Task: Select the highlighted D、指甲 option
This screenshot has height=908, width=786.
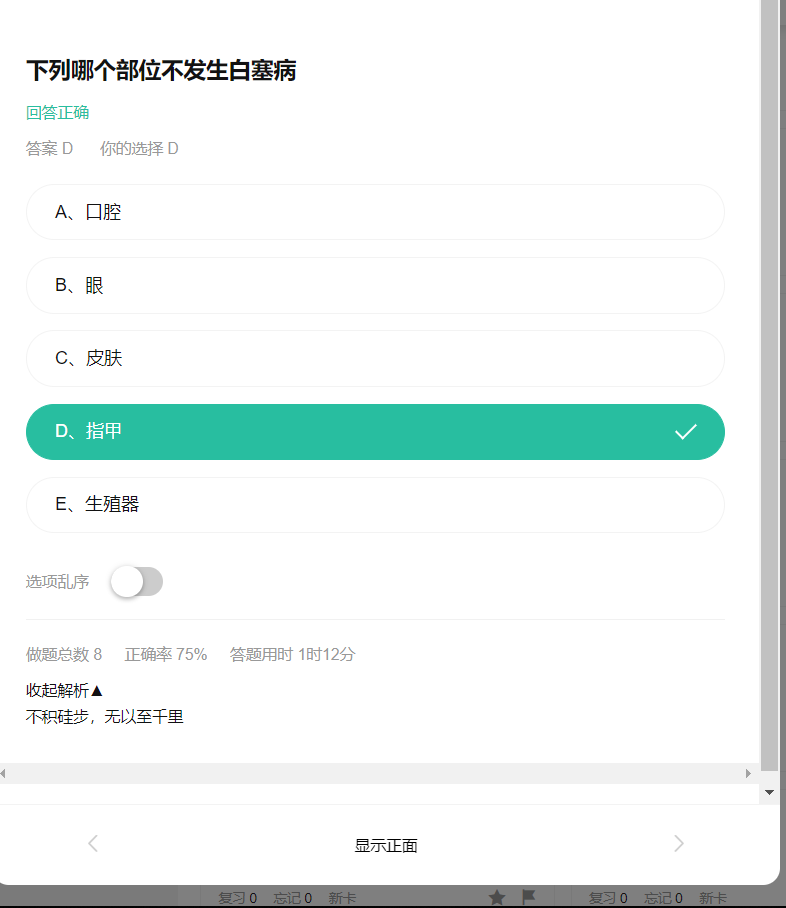Action: click(x=375, y=432)
